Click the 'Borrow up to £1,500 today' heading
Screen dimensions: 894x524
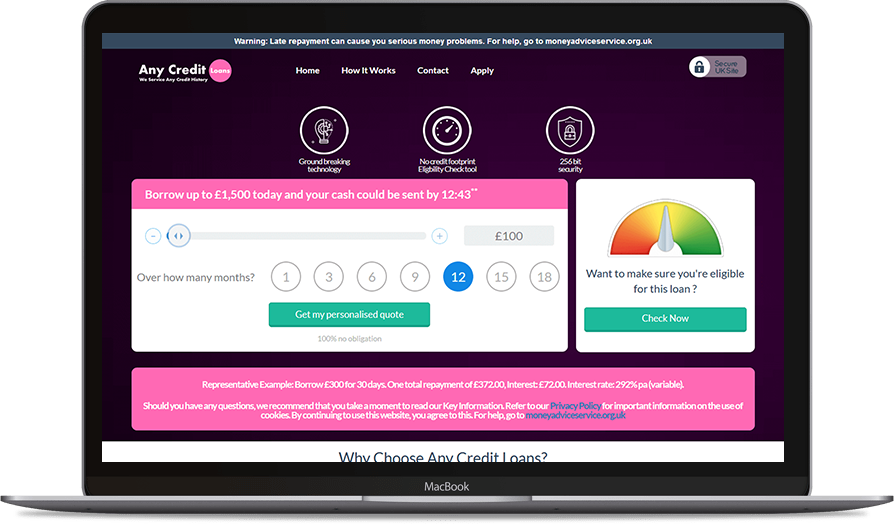pos(311,194)
